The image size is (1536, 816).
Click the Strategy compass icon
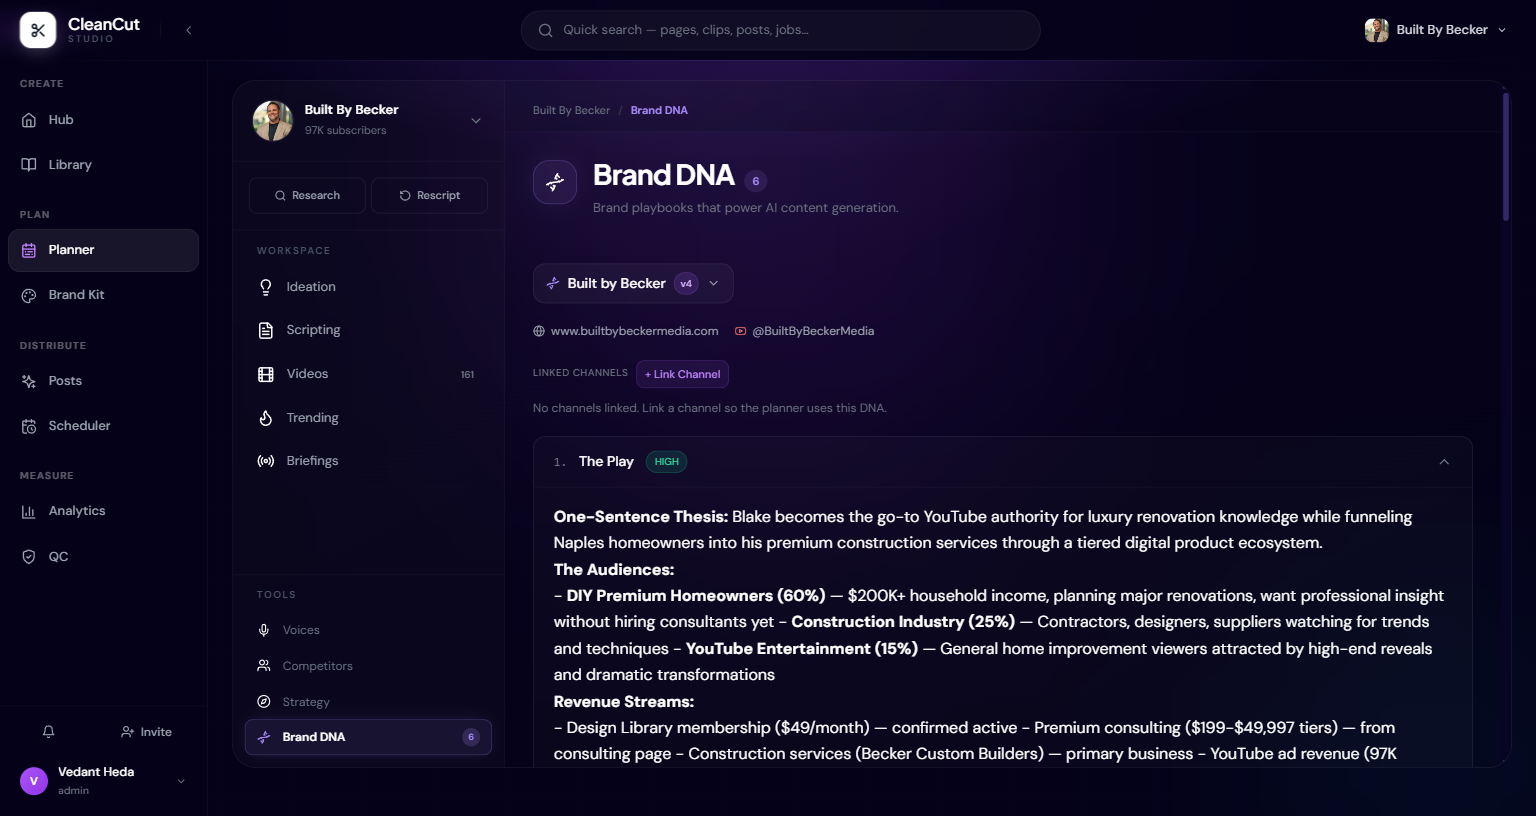pos(264,702)
